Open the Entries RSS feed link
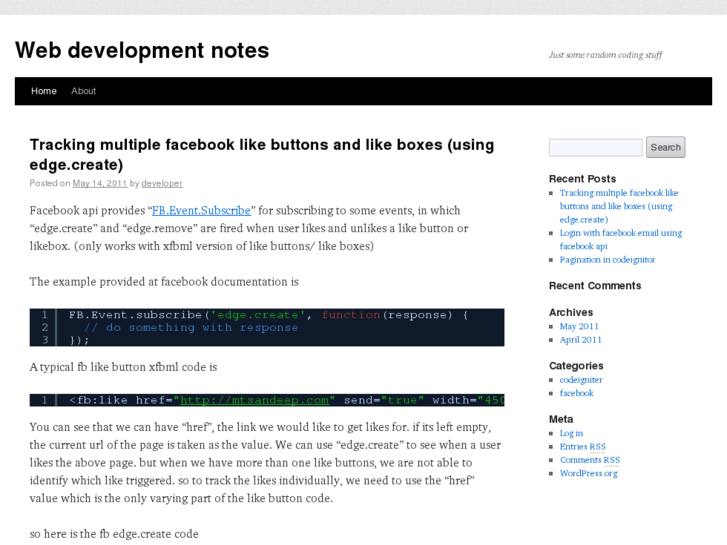Image resolution: width=727 pixels, height=545 pixels. [582, 447]
